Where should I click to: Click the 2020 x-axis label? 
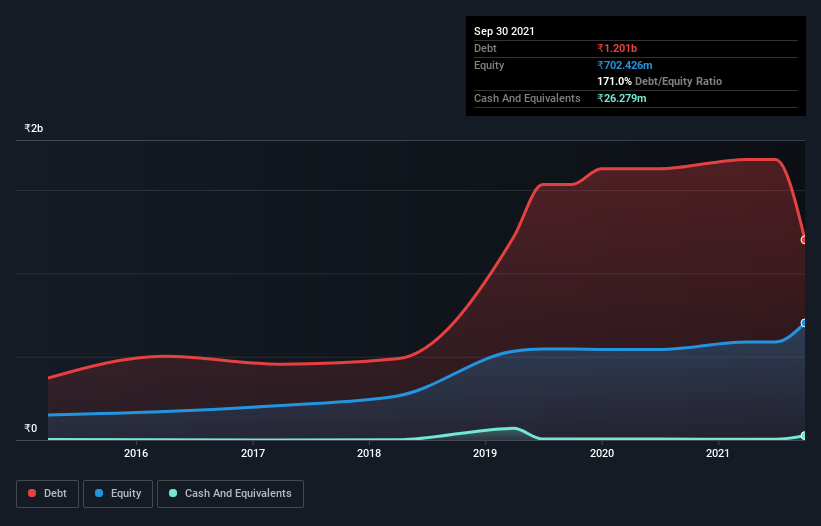point(602,453)
